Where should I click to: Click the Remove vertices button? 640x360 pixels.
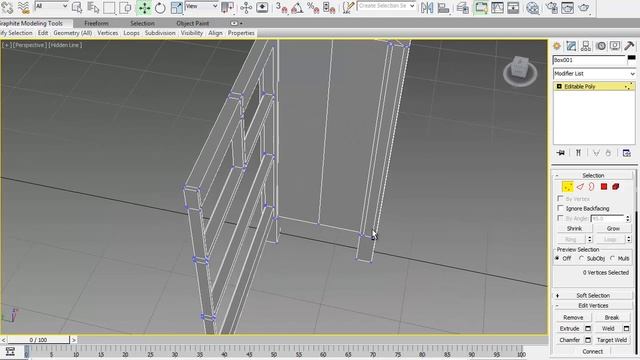click(x=573, y=317)
